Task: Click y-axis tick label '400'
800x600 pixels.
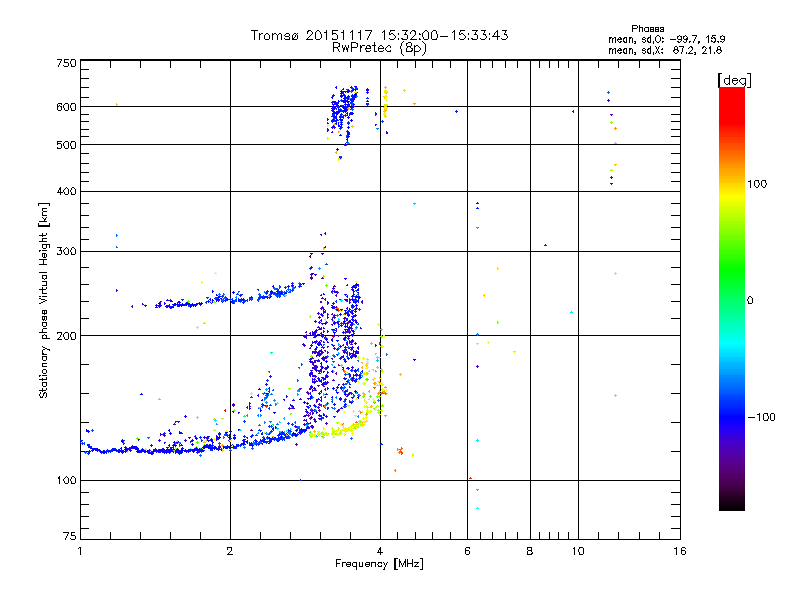Action: pyautogui.click(x=66, y=191)
